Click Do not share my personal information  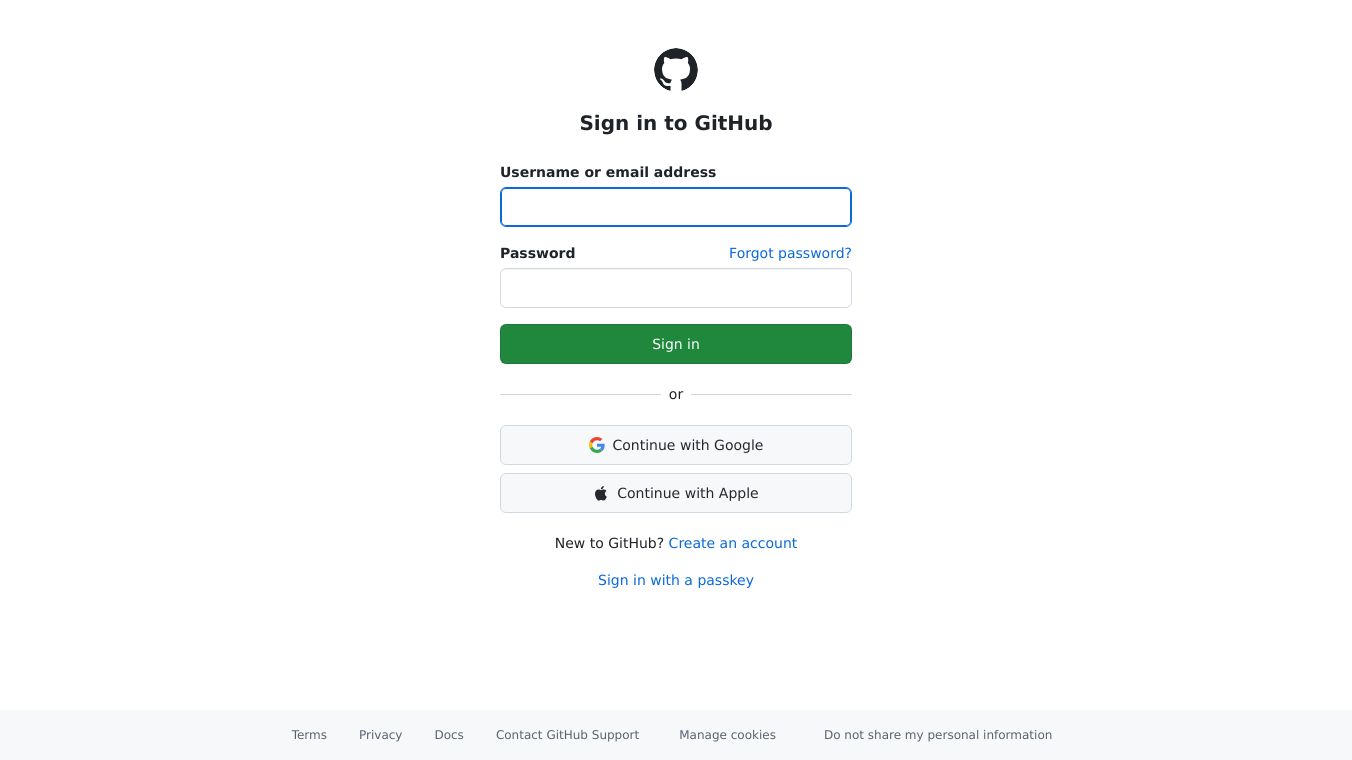[x=938, y=735]
